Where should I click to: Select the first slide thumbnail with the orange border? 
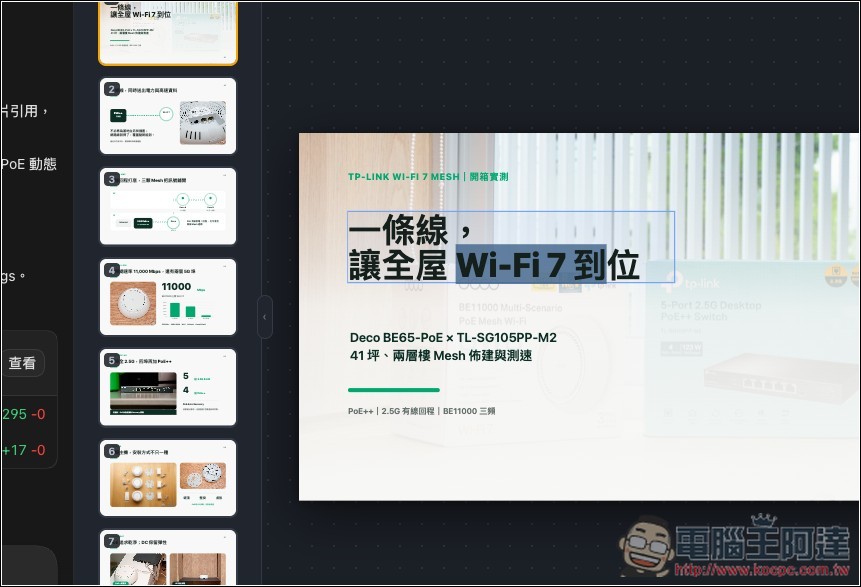(168, 33)
